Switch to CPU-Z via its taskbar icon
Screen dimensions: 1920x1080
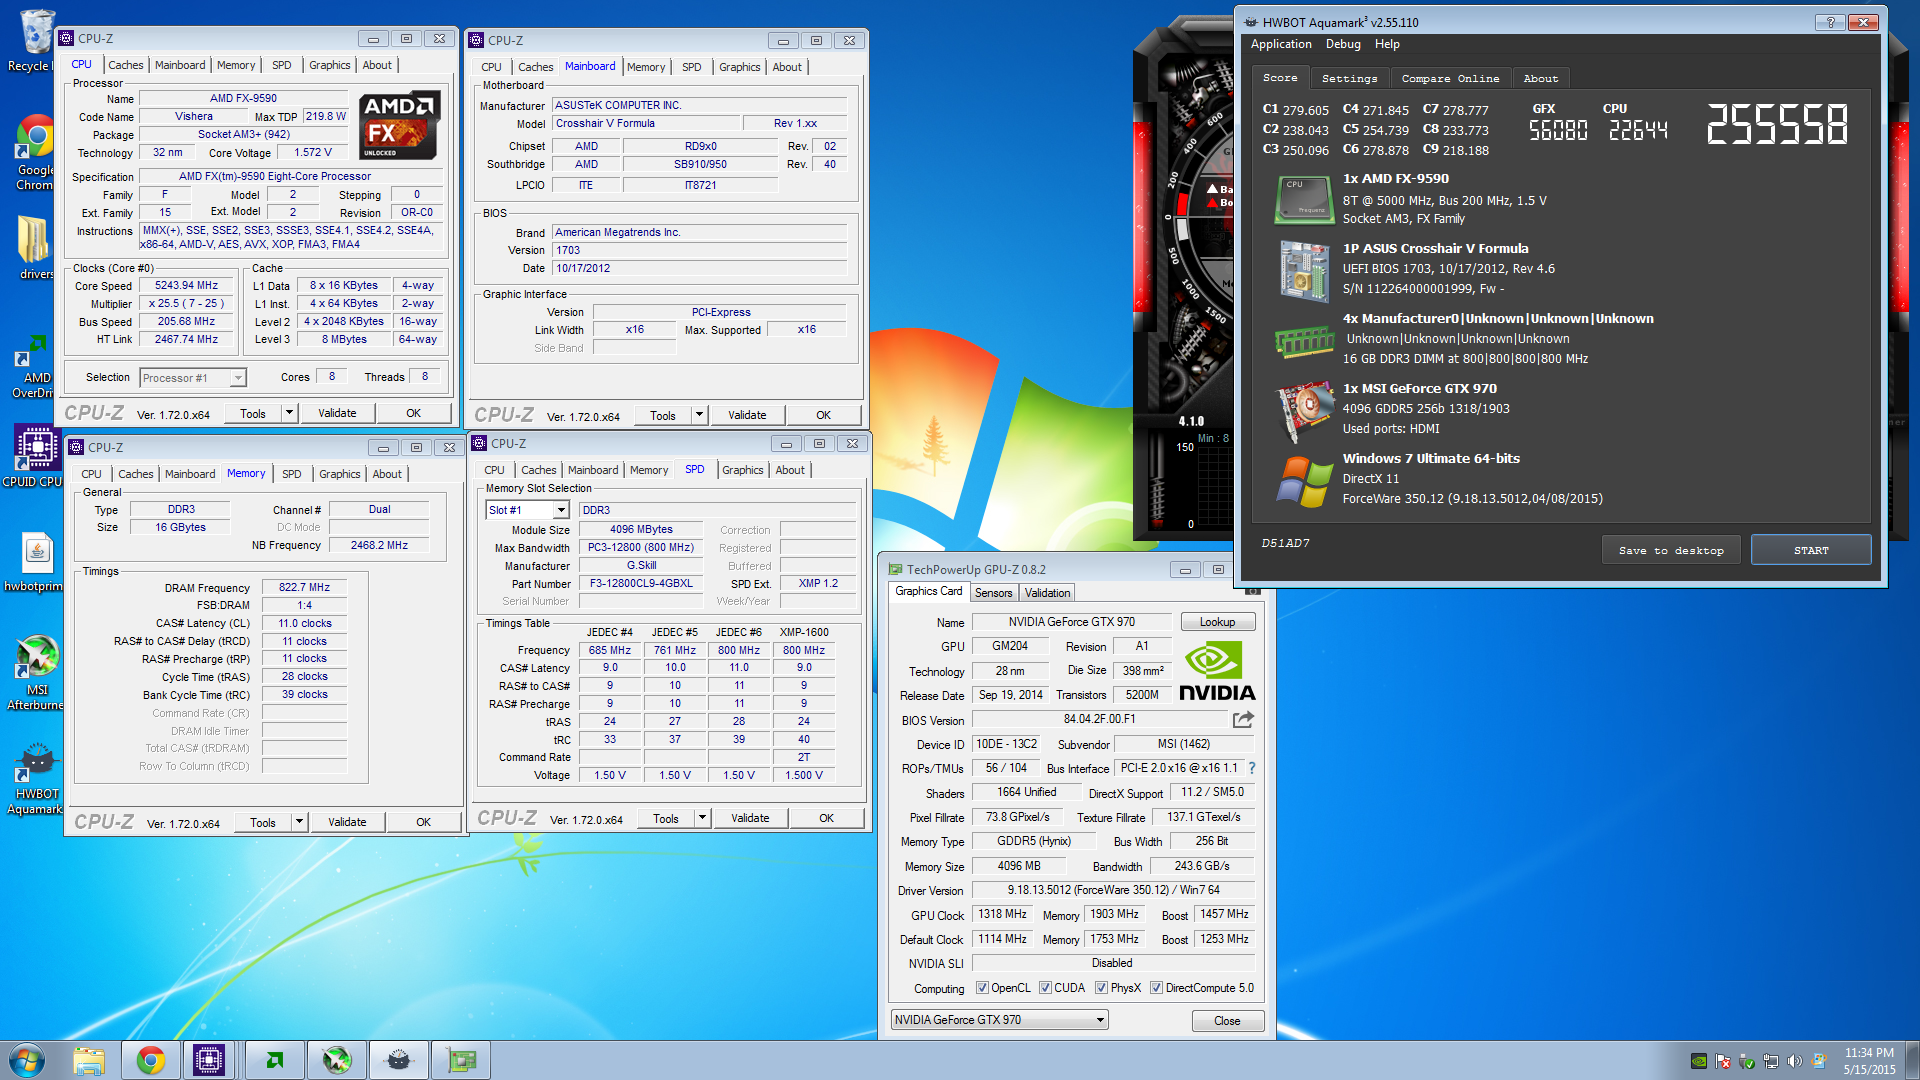(209, 1060)
